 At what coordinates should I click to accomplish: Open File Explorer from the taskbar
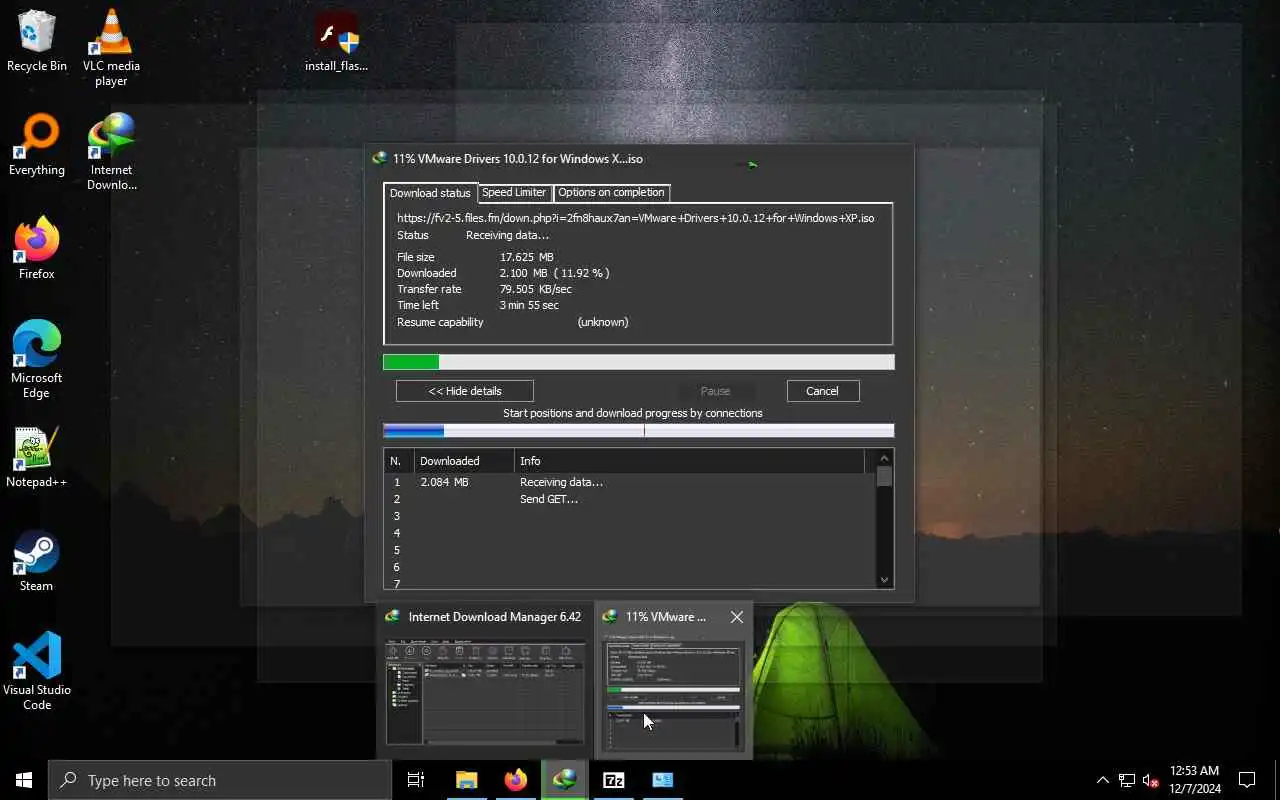pos(467,780)
